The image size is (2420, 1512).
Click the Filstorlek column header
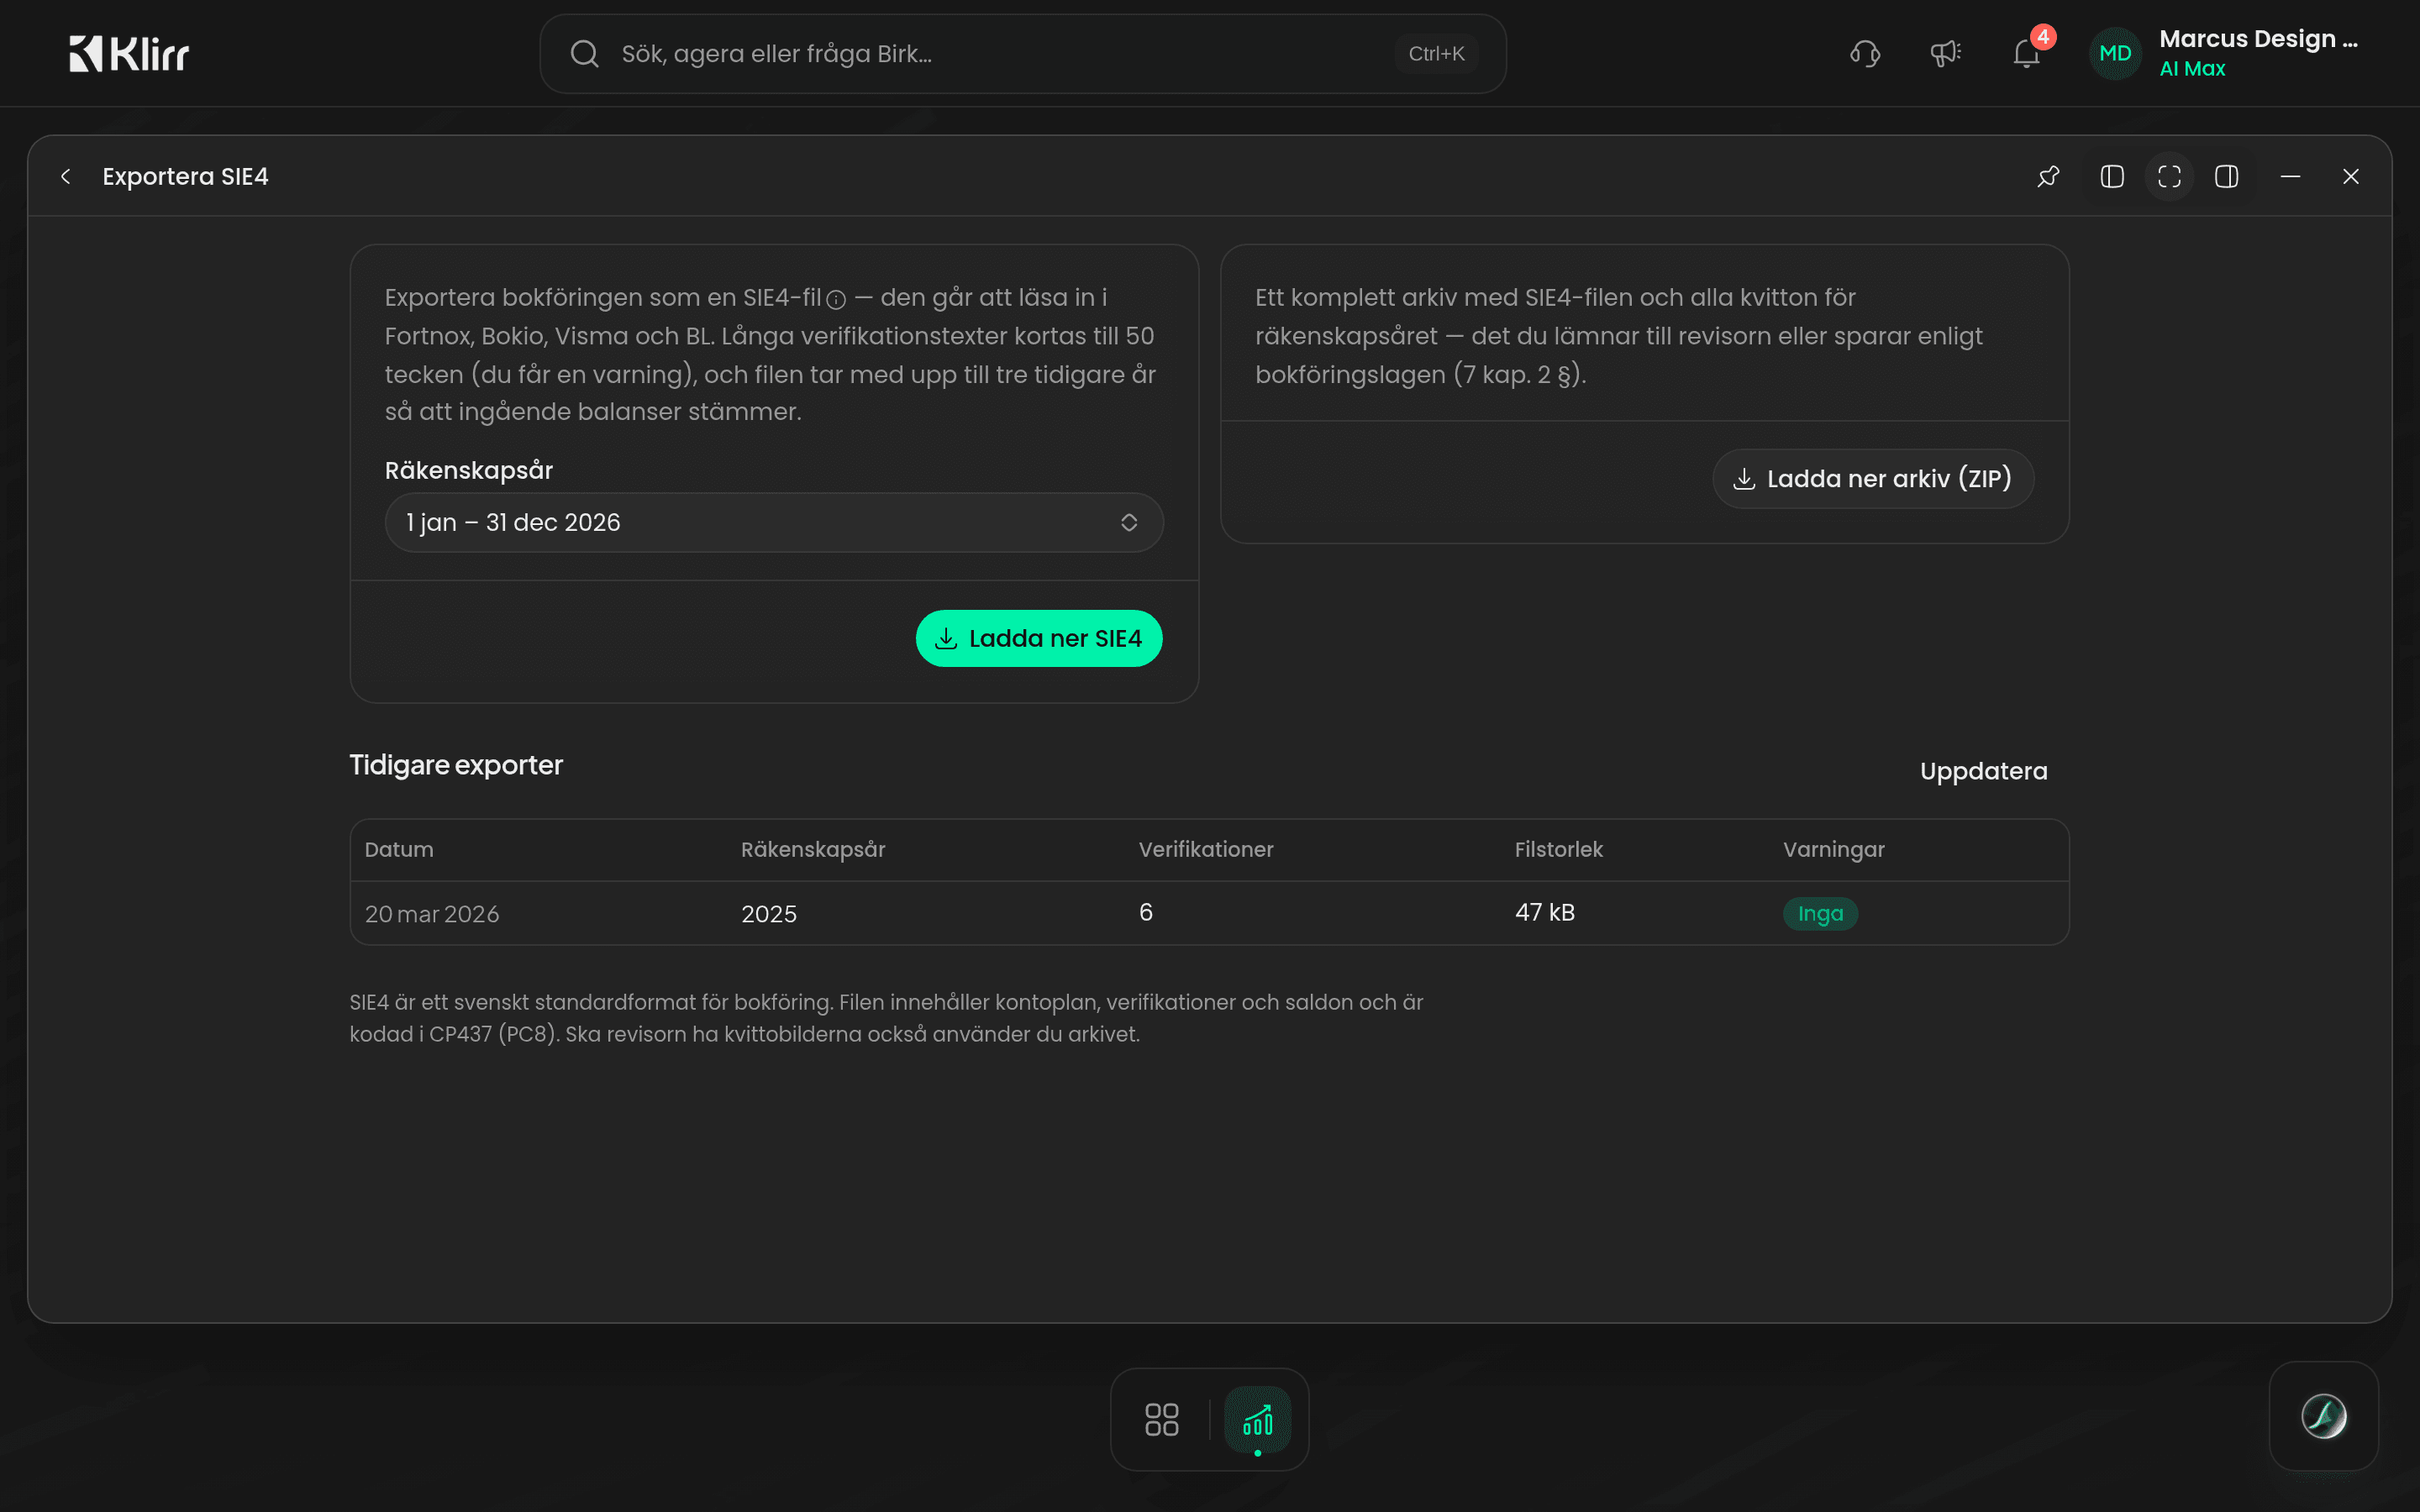(1558, 850)
